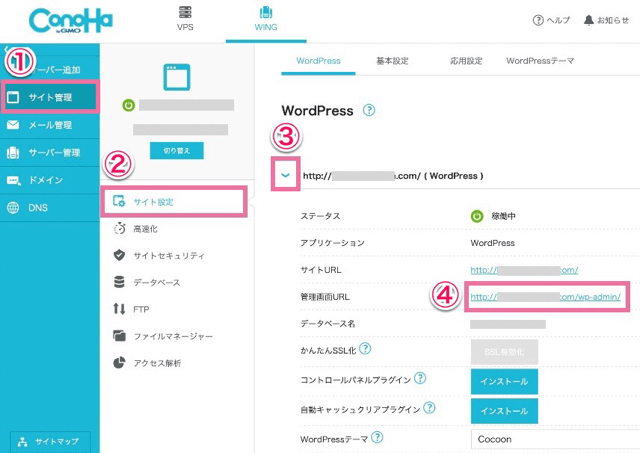
Task: Click the ConoHa logo
Action: pos(71,21)
